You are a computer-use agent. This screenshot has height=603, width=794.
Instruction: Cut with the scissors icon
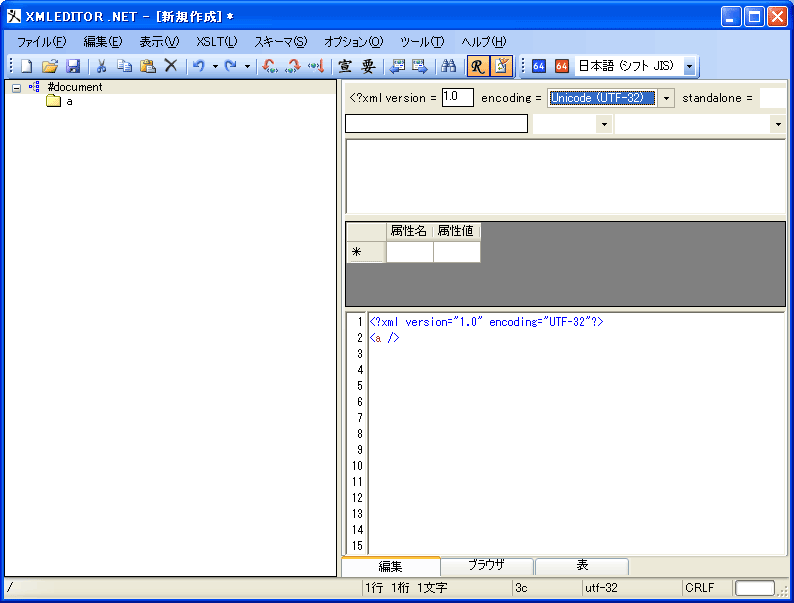pyautogui.click(x=101, y=66)
